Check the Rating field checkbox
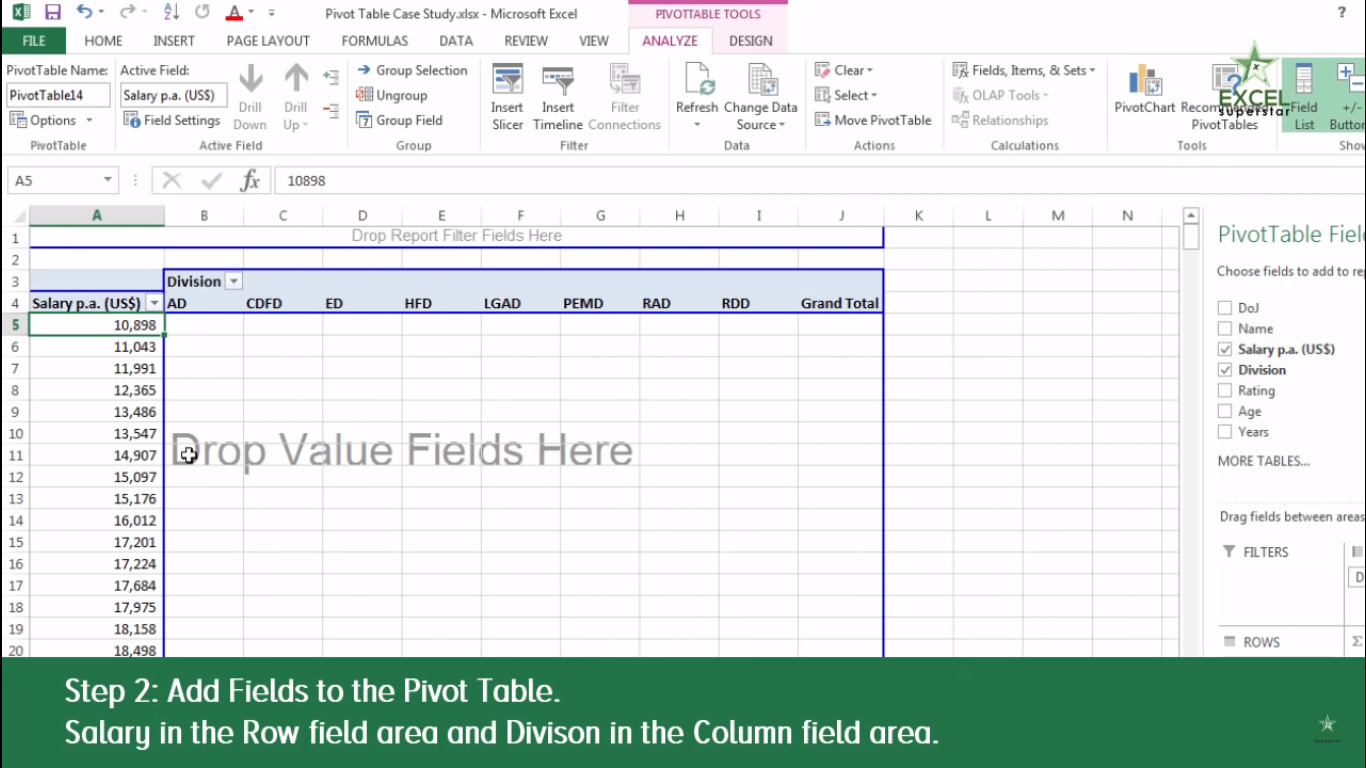 point(1225,391)
